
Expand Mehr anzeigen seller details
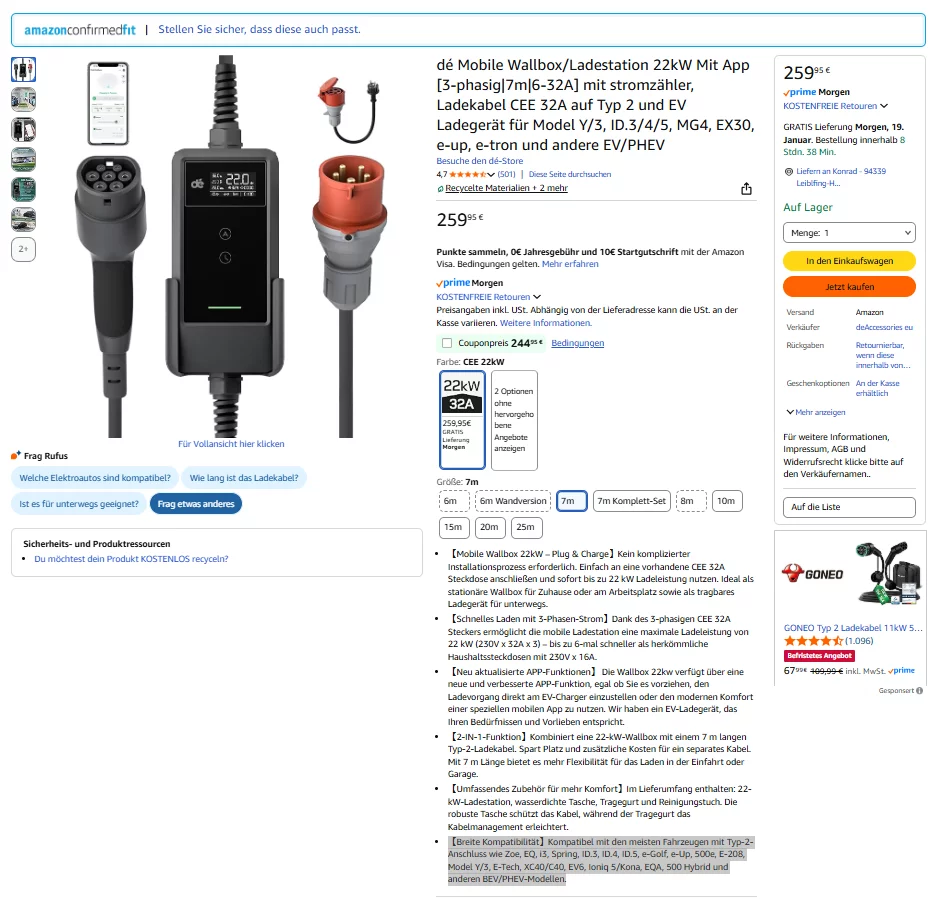coord(816,412)
